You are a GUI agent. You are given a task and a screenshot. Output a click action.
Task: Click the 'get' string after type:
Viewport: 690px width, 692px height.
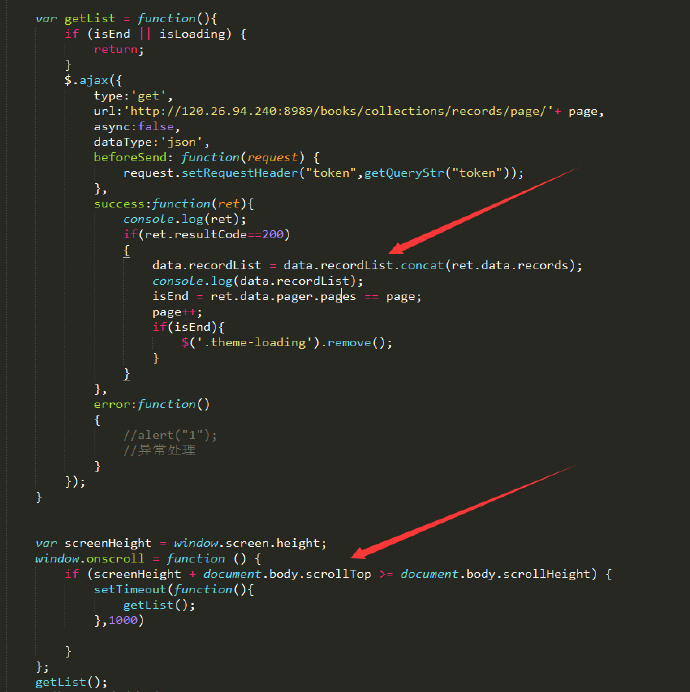[148, 96]
